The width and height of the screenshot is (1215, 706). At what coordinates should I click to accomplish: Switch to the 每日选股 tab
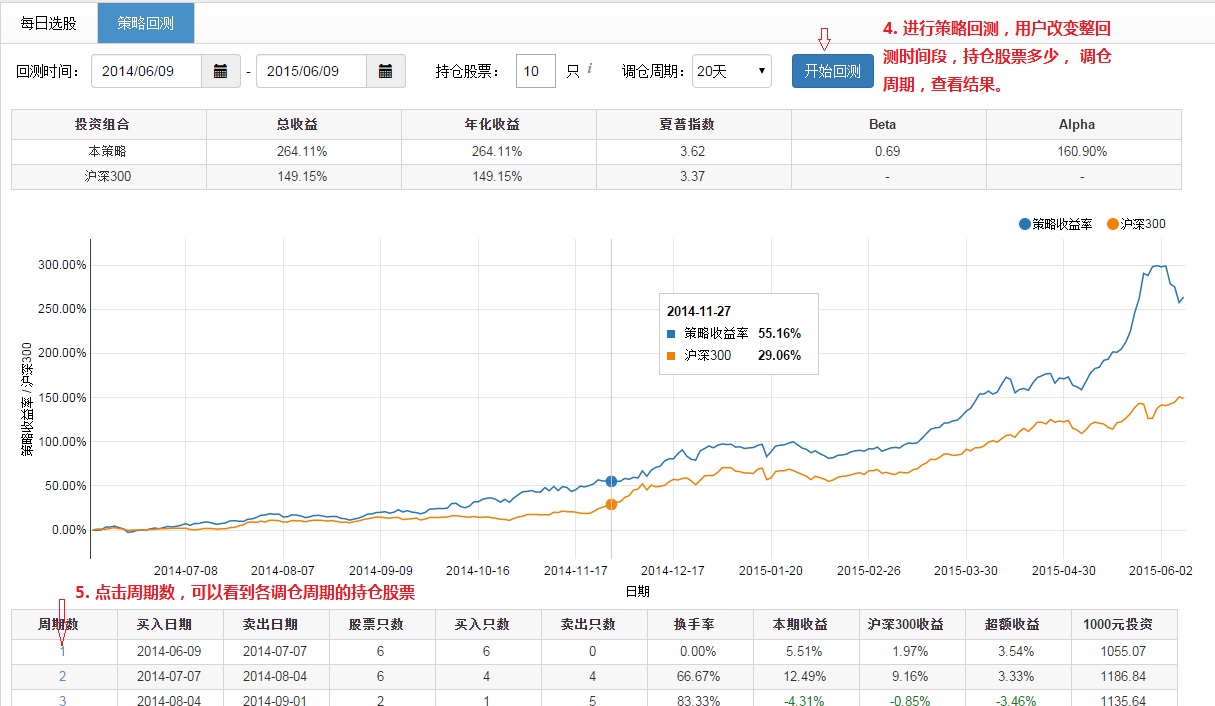(x=49, y=23)
